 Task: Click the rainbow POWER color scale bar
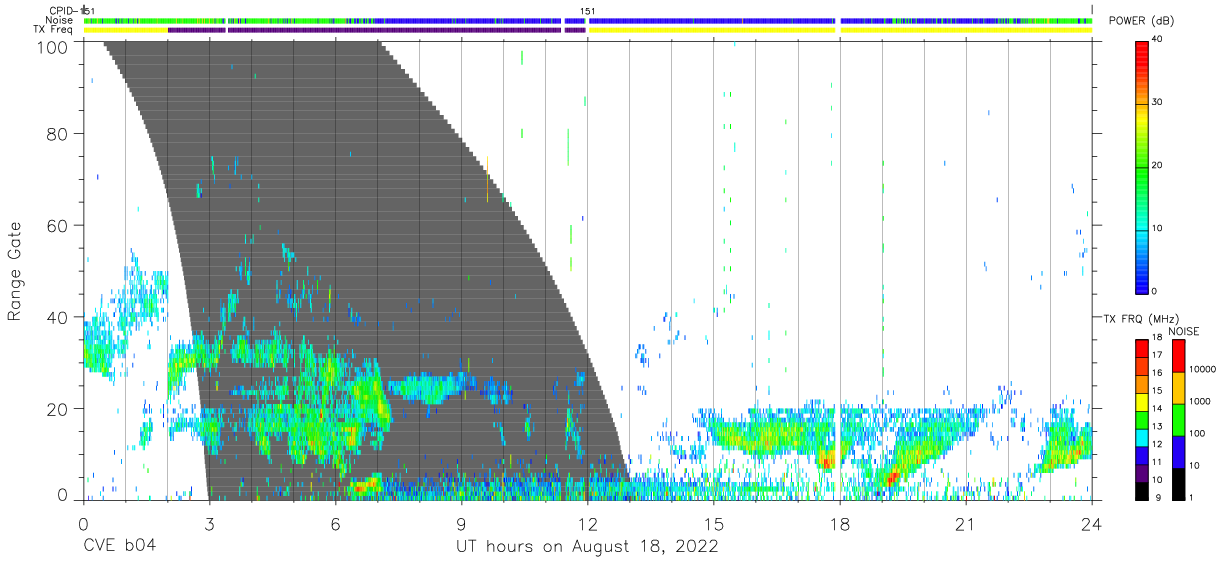pyautogui.click(x=1141, y=166)
